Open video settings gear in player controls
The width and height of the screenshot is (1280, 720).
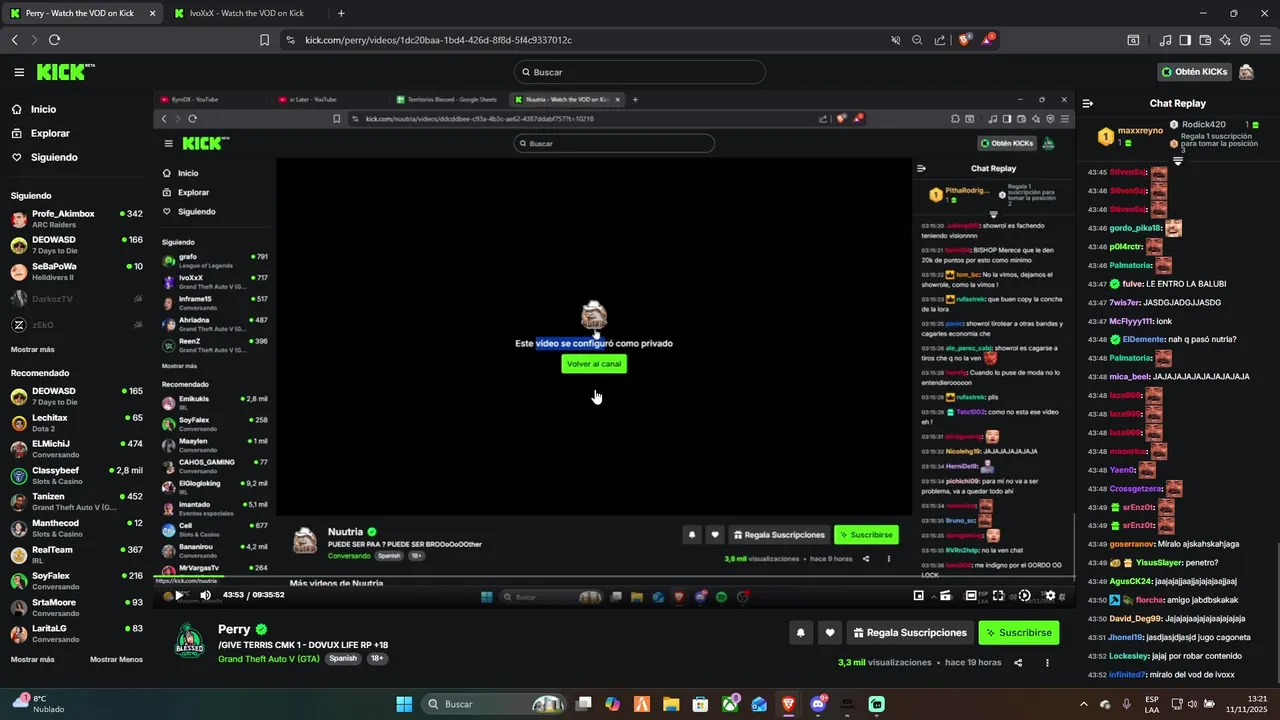(1049, 595)
